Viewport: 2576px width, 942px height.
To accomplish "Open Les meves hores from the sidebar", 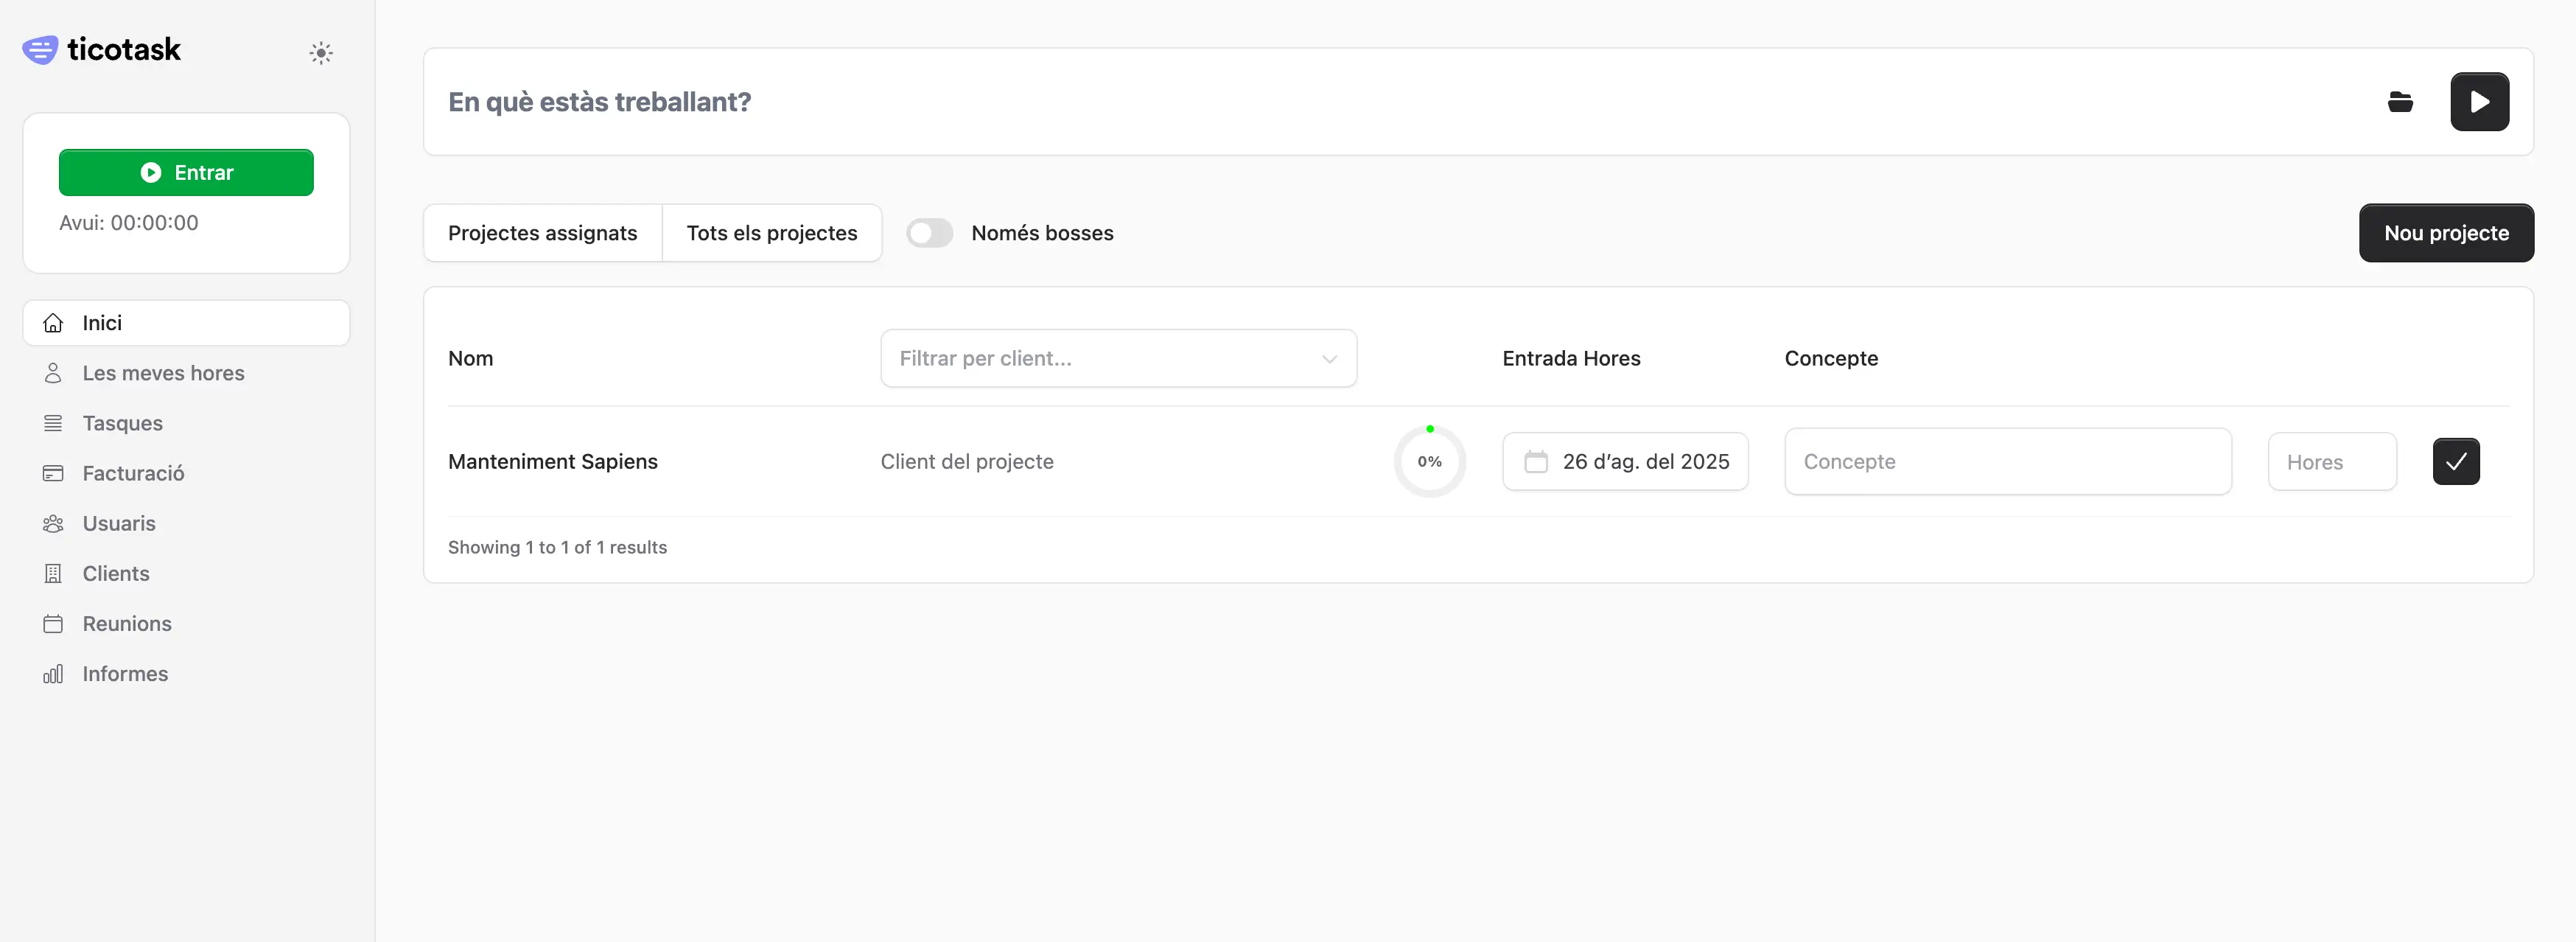I will (163, 373).
